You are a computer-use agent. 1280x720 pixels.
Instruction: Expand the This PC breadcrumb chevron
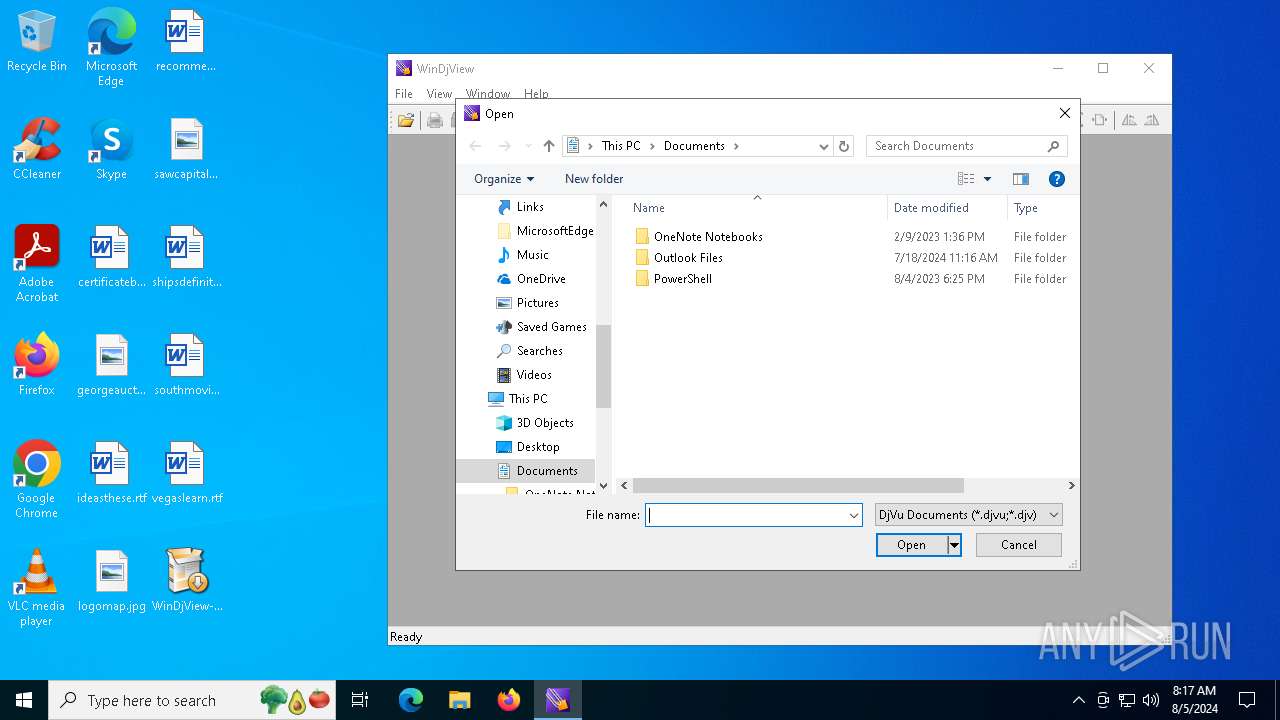[652, 146]
